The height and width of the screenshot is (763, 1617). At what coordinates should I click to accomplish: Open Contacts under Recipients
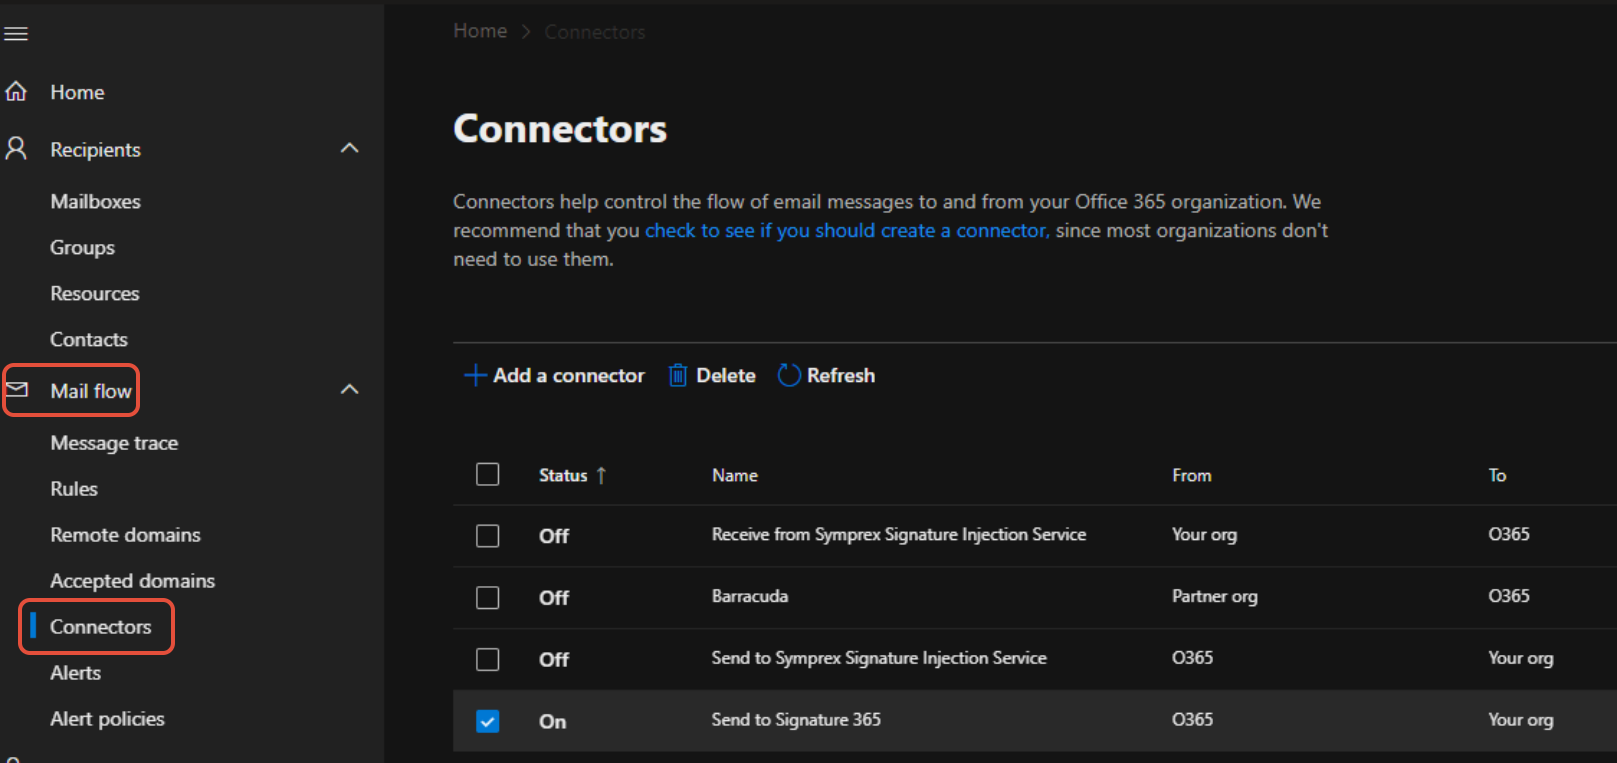coord(89,339)
